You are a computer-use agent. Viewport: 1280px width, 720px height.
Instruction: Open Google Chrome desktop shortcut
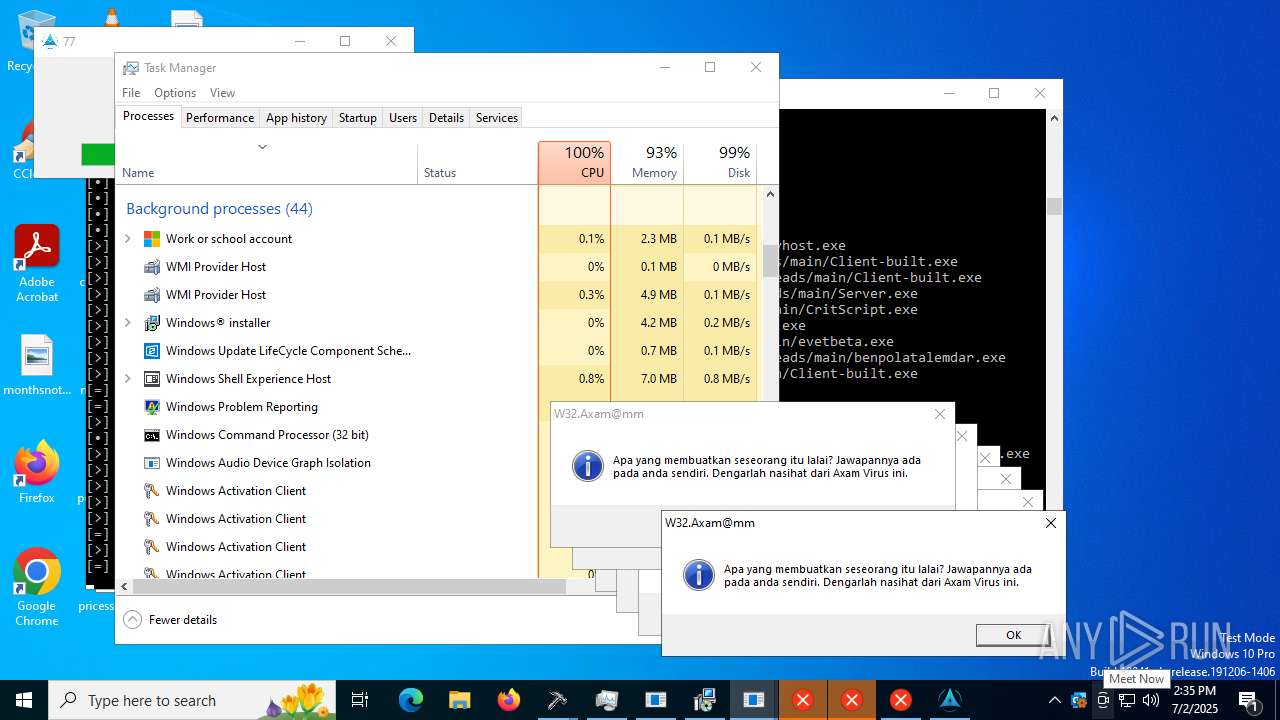[x=37, y=587]
